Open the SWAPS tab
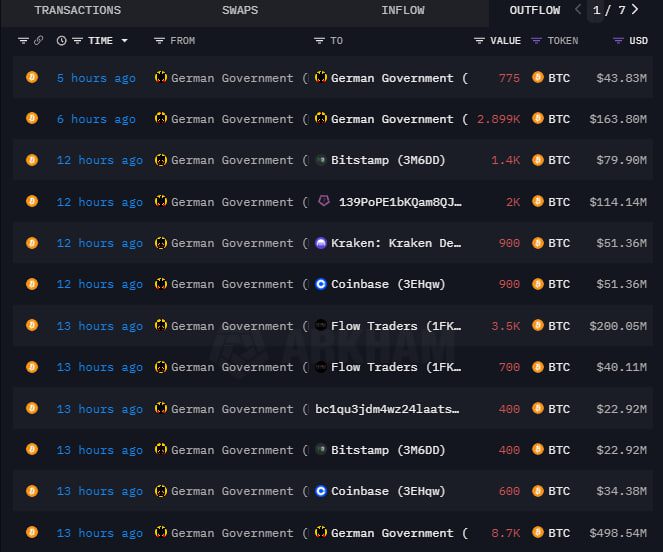The height and width of the screenshot is (552, 663). click(240, 10)
